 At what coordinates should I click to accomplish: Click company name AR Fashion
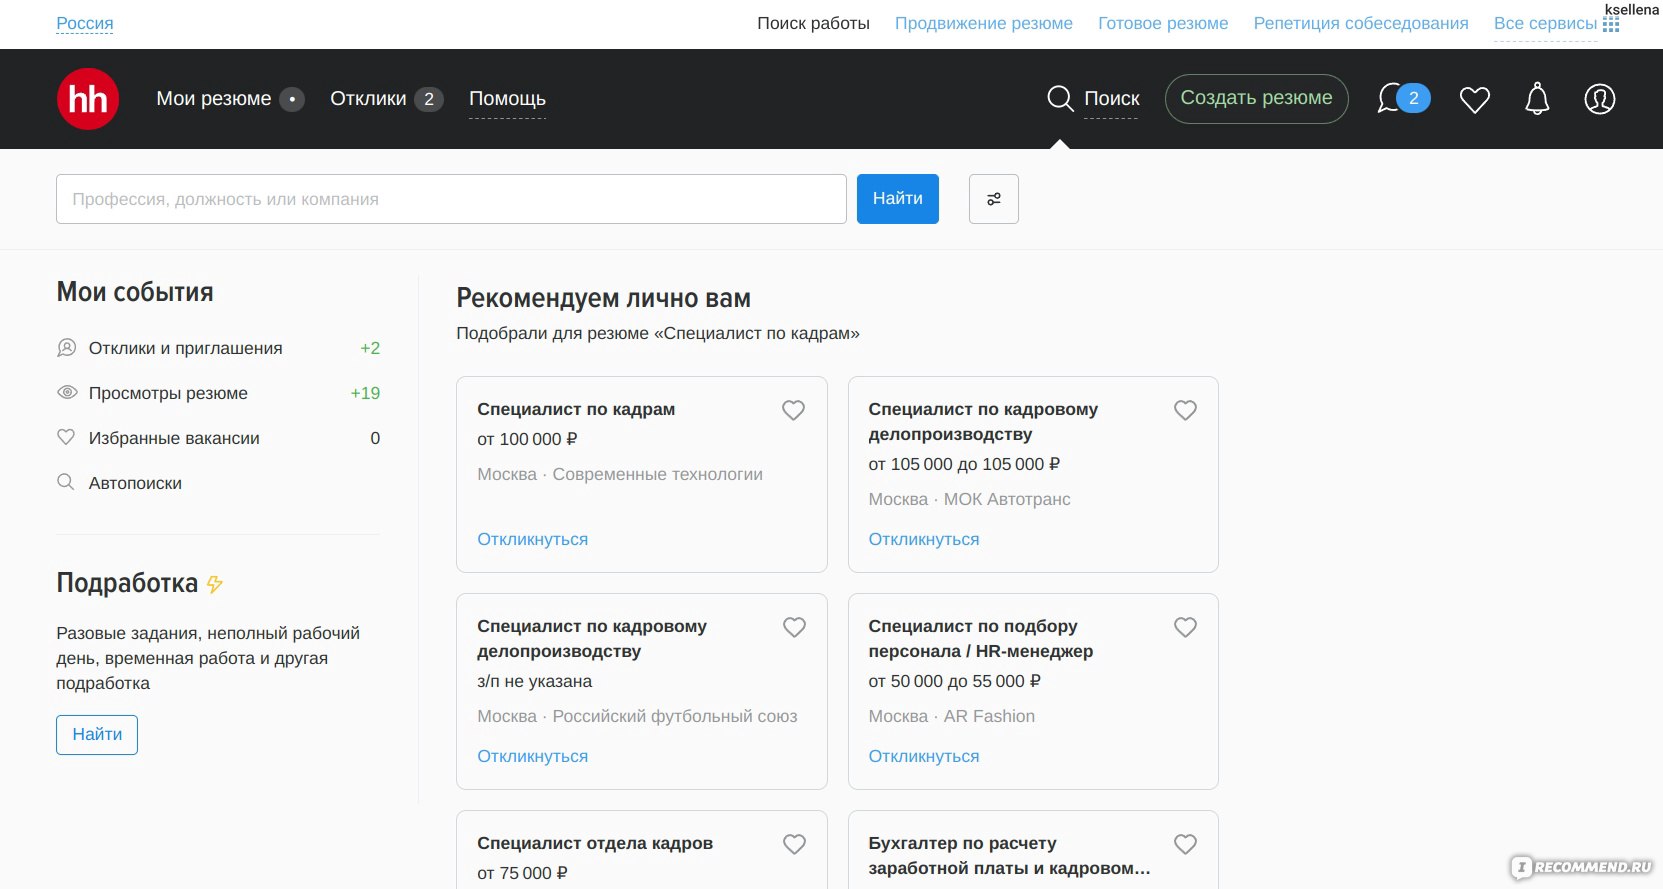(x=990, y=716)
